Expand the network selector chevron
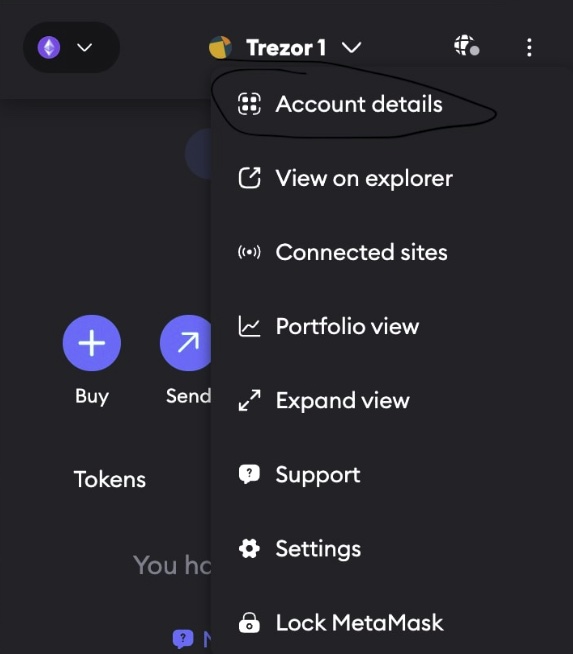This screenshot has height=654, width=573. [x=85, y=48]
